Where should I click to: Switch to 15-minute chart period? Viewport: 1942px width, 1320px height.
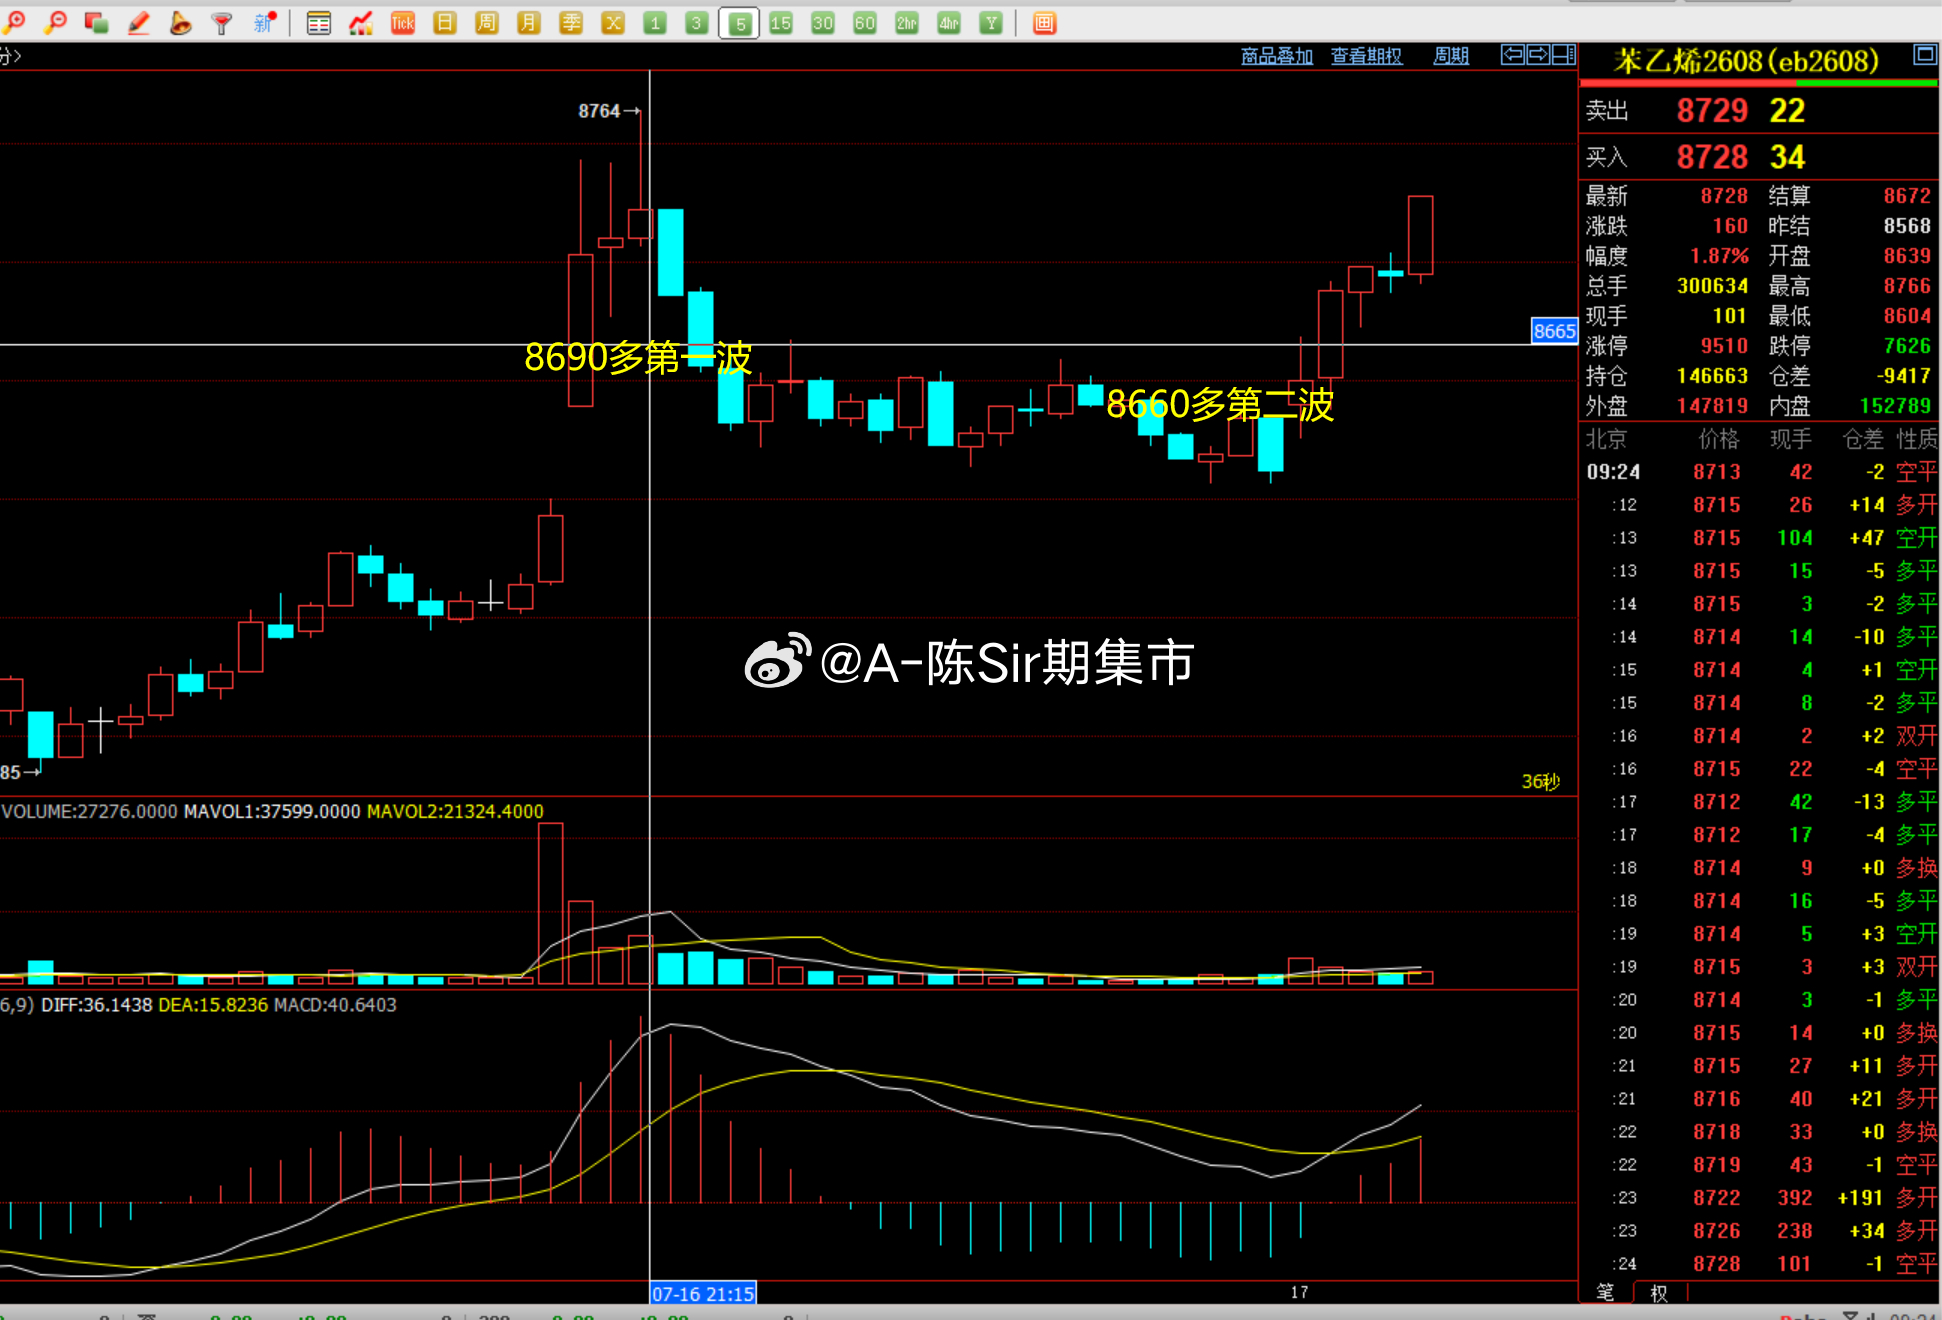click(781, 23)
